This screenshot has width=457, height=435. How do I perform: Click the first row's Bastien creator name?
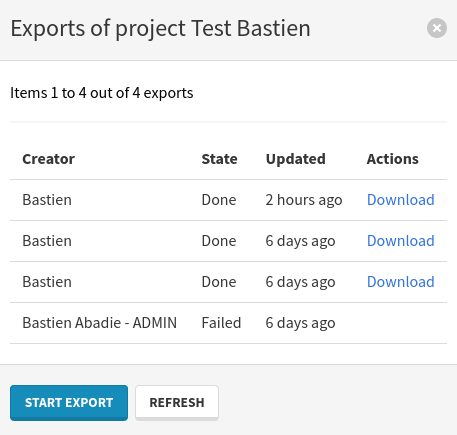47,200
